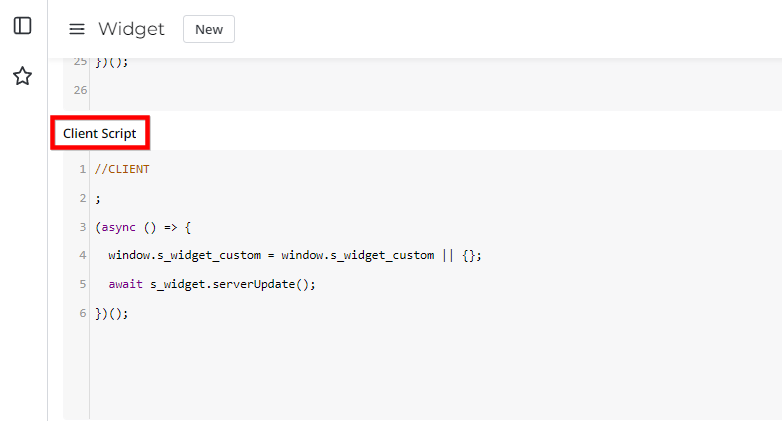Select line number 26 in upper editor
Screen dimensions: 782x421
coord(80,91)
